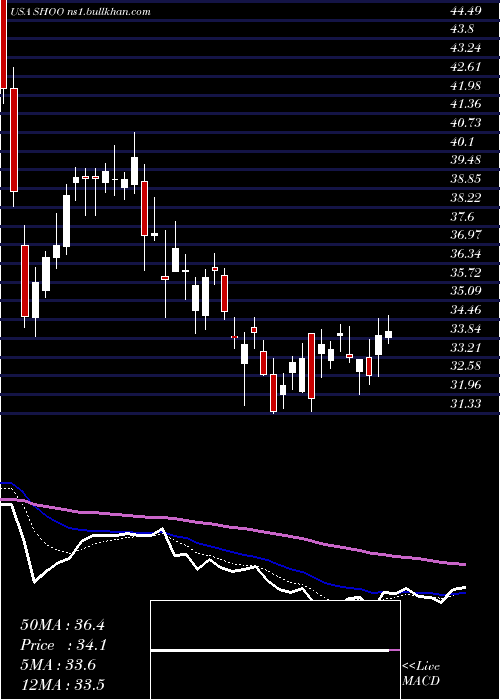
Task: Select the 31.96 price axis label
Action: pos(466,385)
